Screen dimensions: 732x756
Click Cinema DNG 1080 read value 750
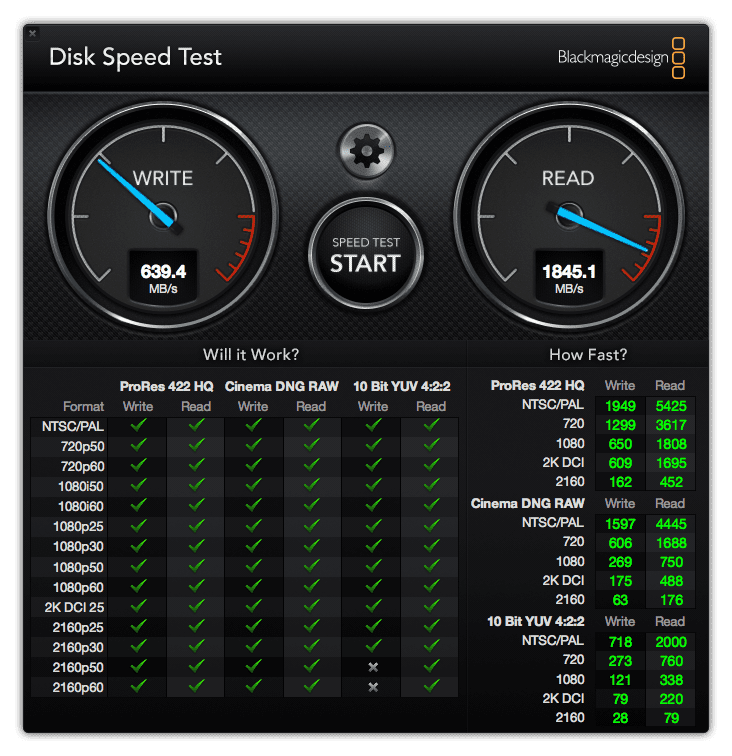tap(671, 562)
